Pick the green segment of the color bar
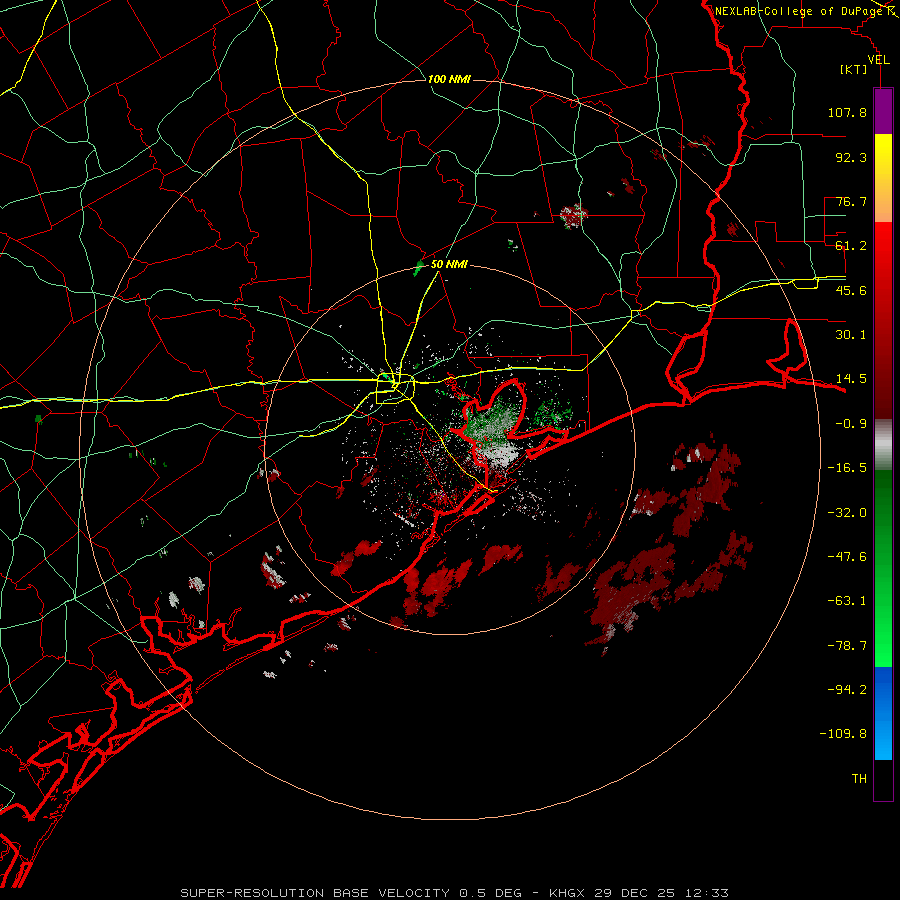 tap(883, 568)
